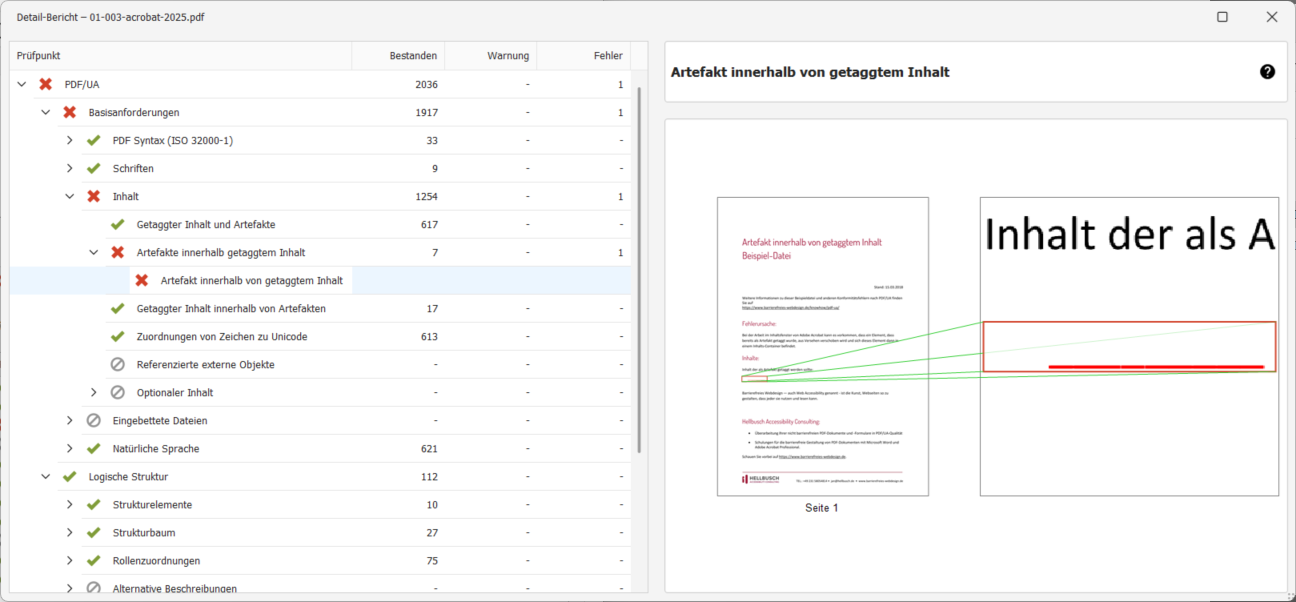
Task: Collapse the Logische Struktur section
Action: pos(46,477)
